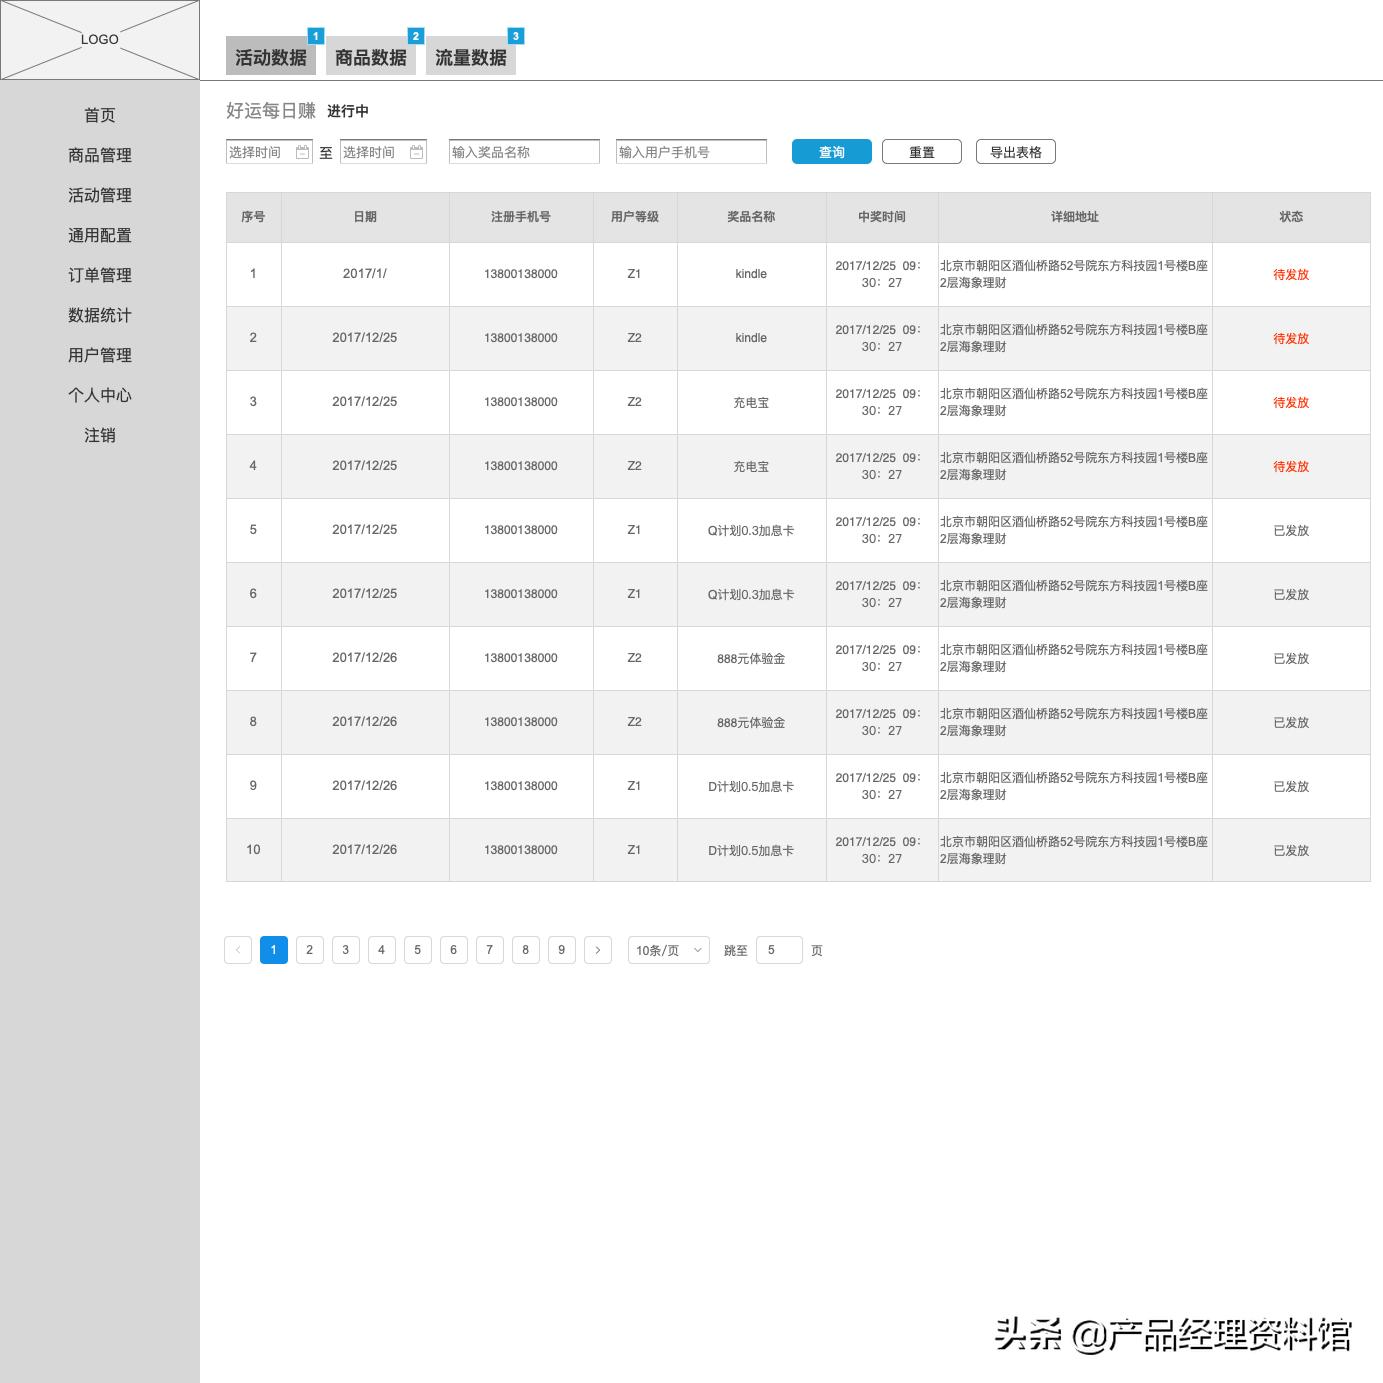This screenshot has height=1383, width=1383.
Task: Click 进行中 status next to 好运每日赚
Action: pyautogui.click(x=348, y=111)
